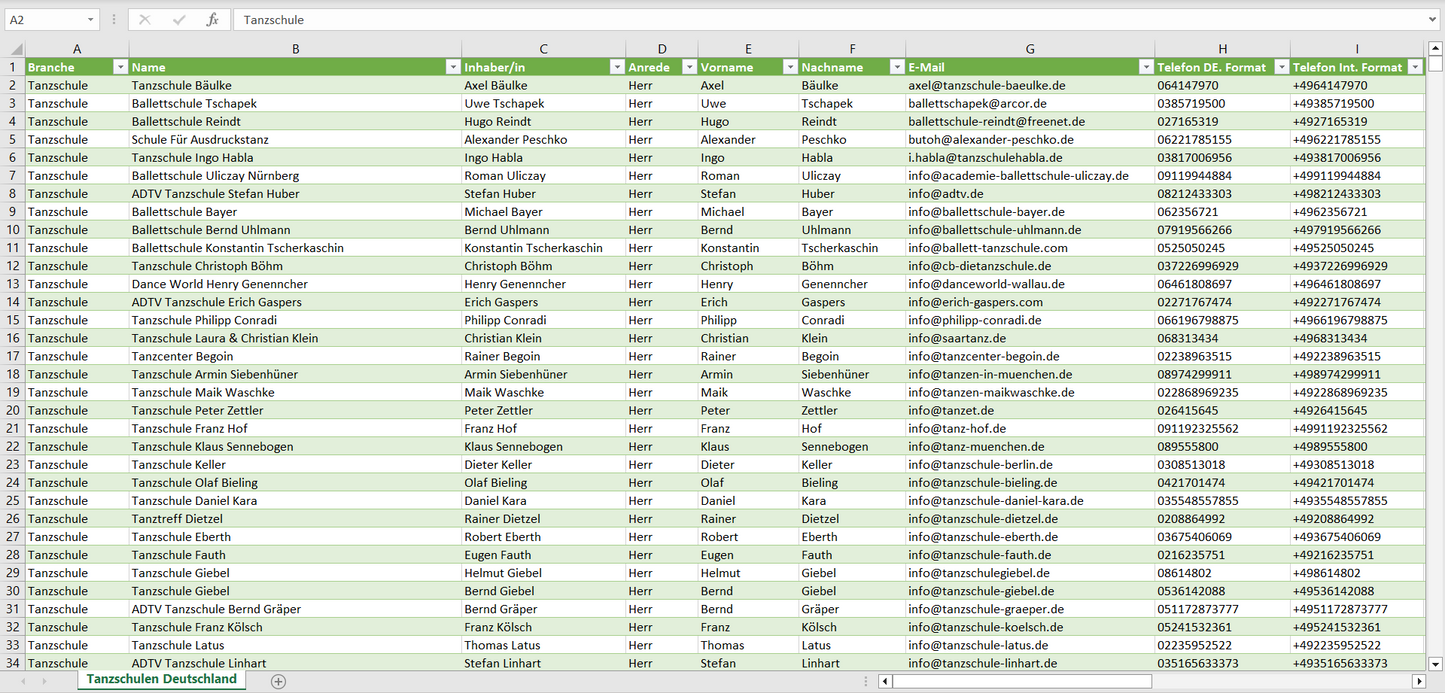Open the Anrede column filter dropdown
Screen dimensions: 1445x693
[x=689, y=67]
